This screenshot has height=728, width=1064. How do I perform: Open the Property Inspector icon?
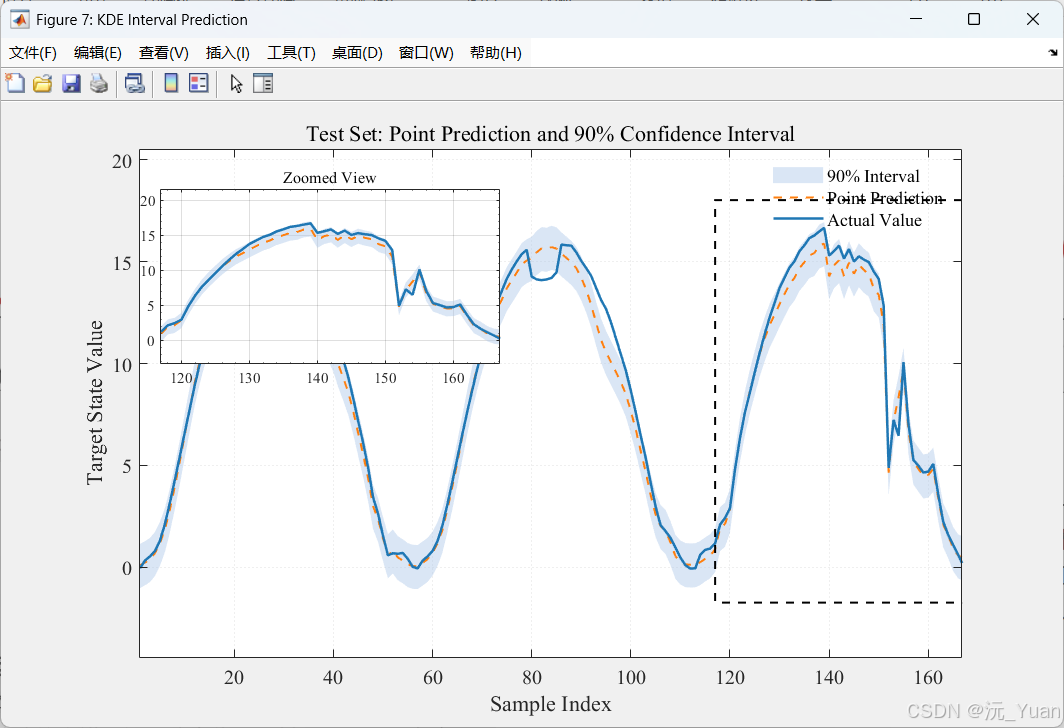[x=263, y=83]
